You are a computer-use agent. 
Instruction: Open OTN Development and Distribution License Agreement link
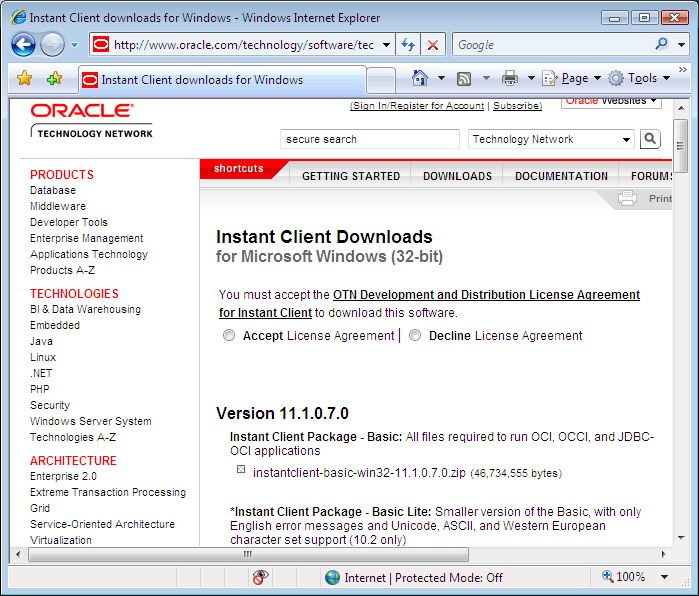click(486, 295)
